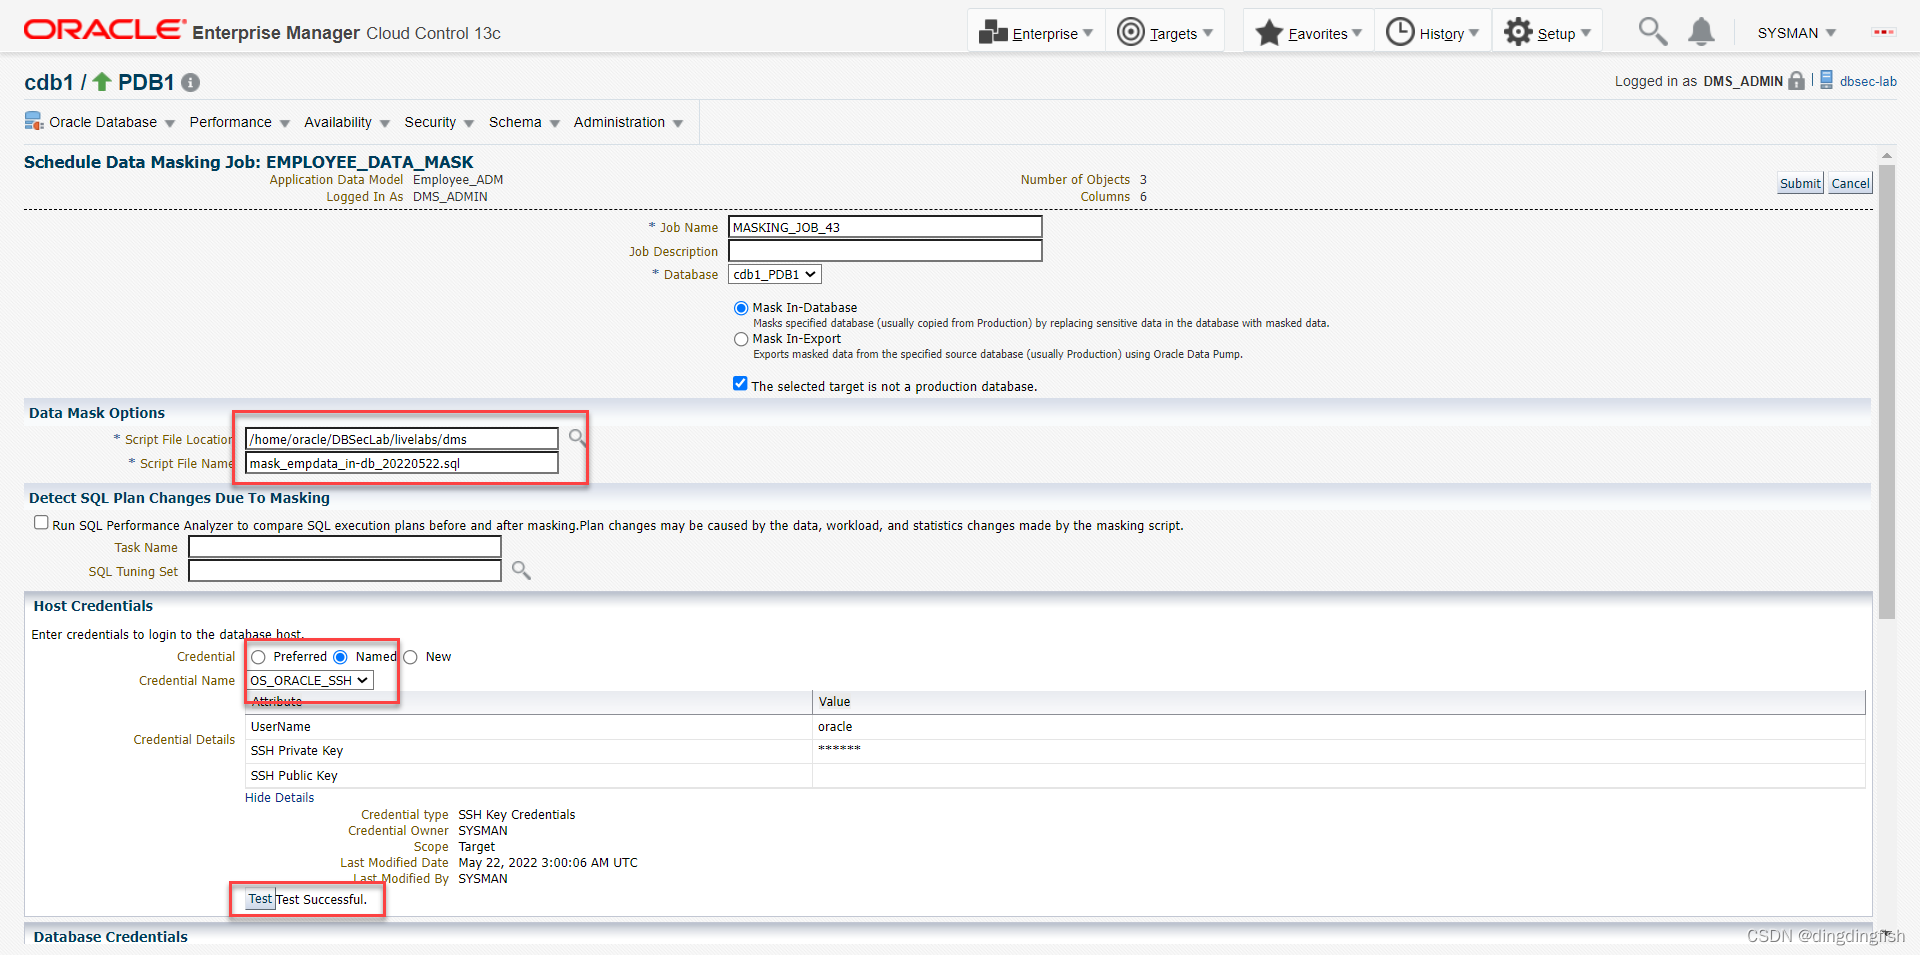Click the Cancel button
The image size is (1920, 955).
(x=1850, y=183)
